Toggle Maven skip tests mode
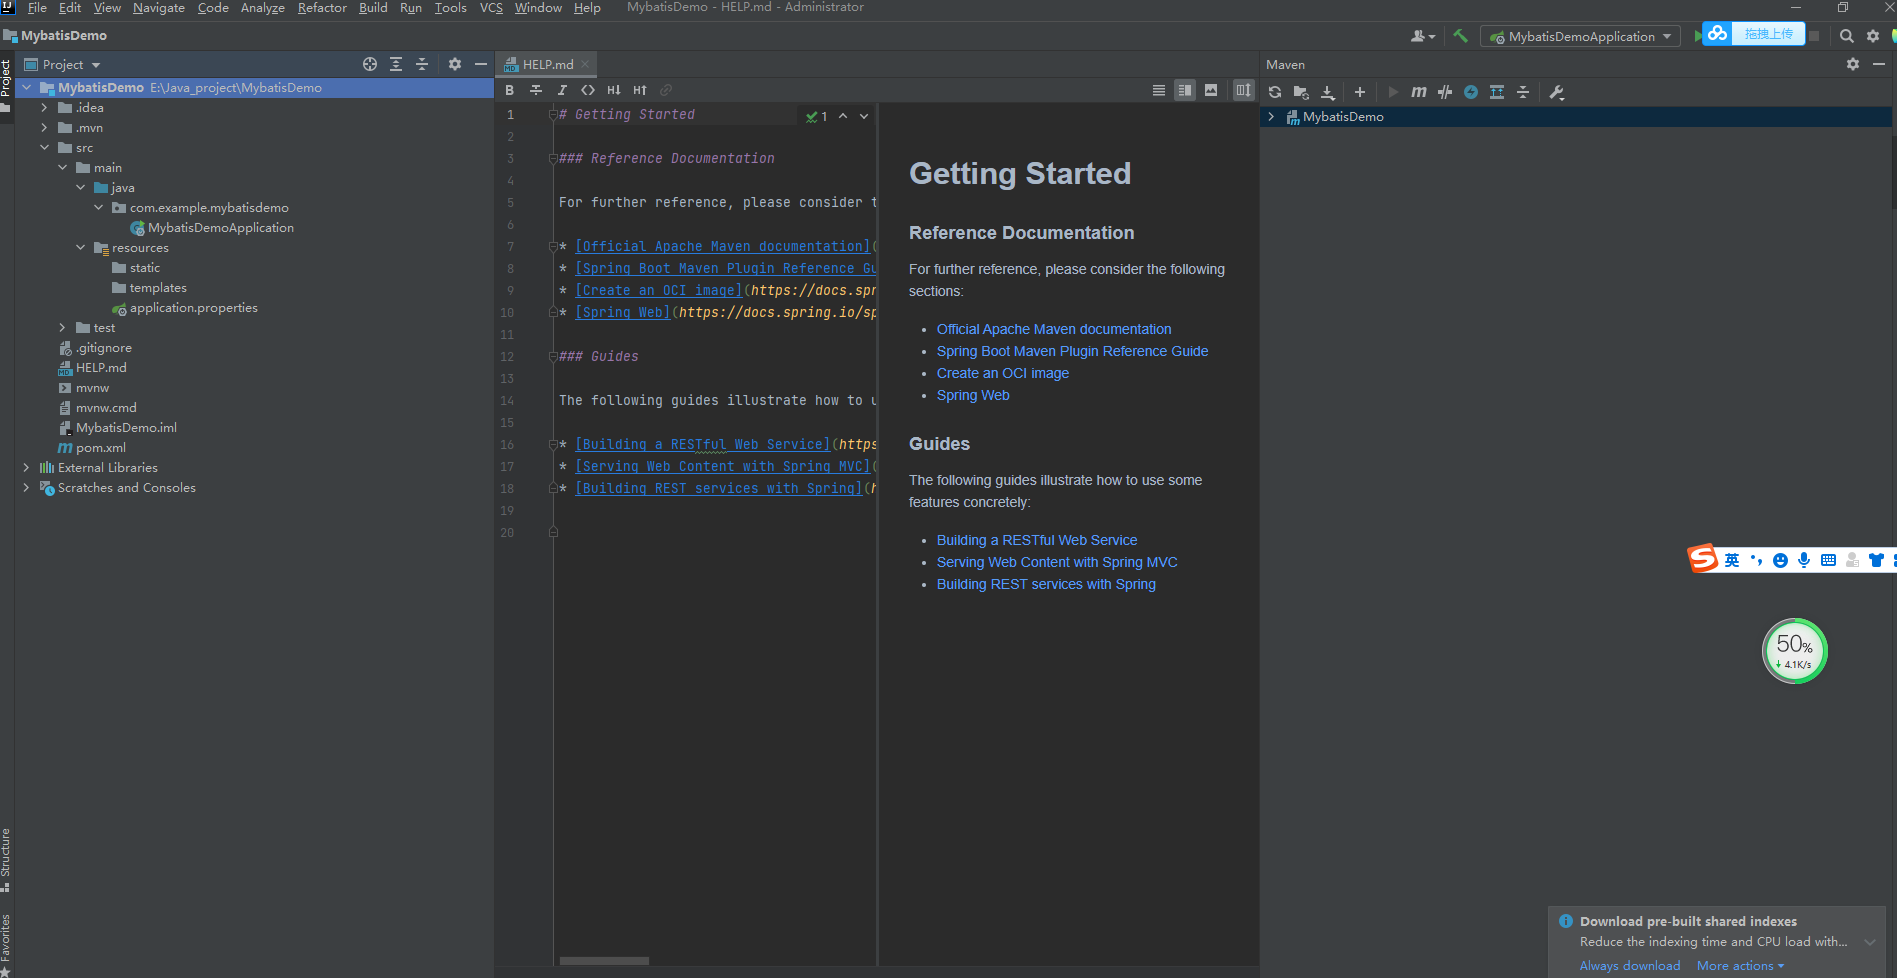Image resolution: width=1897 pixels, height=978 pixels. (1471, 92)
